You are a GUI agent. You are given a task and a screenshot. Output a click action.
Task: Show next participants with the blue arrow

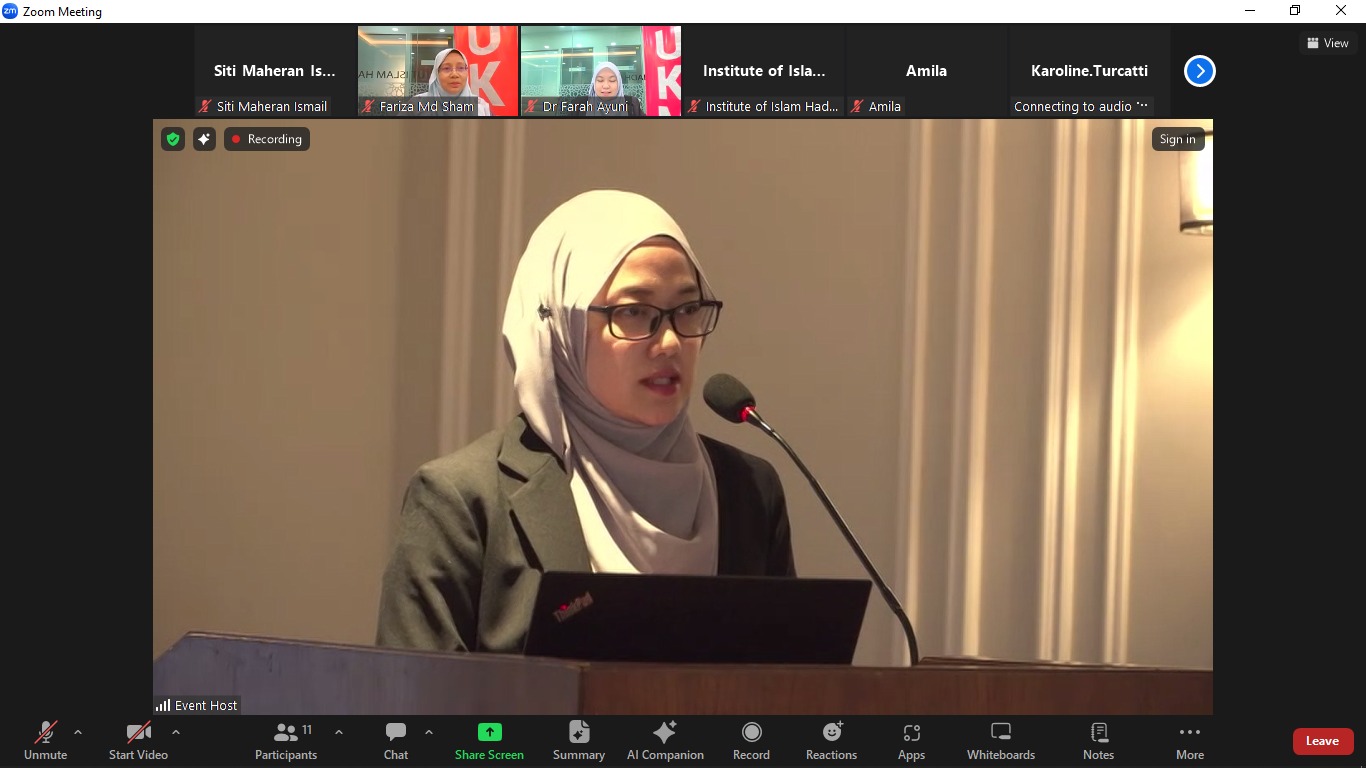(1199, 71)
